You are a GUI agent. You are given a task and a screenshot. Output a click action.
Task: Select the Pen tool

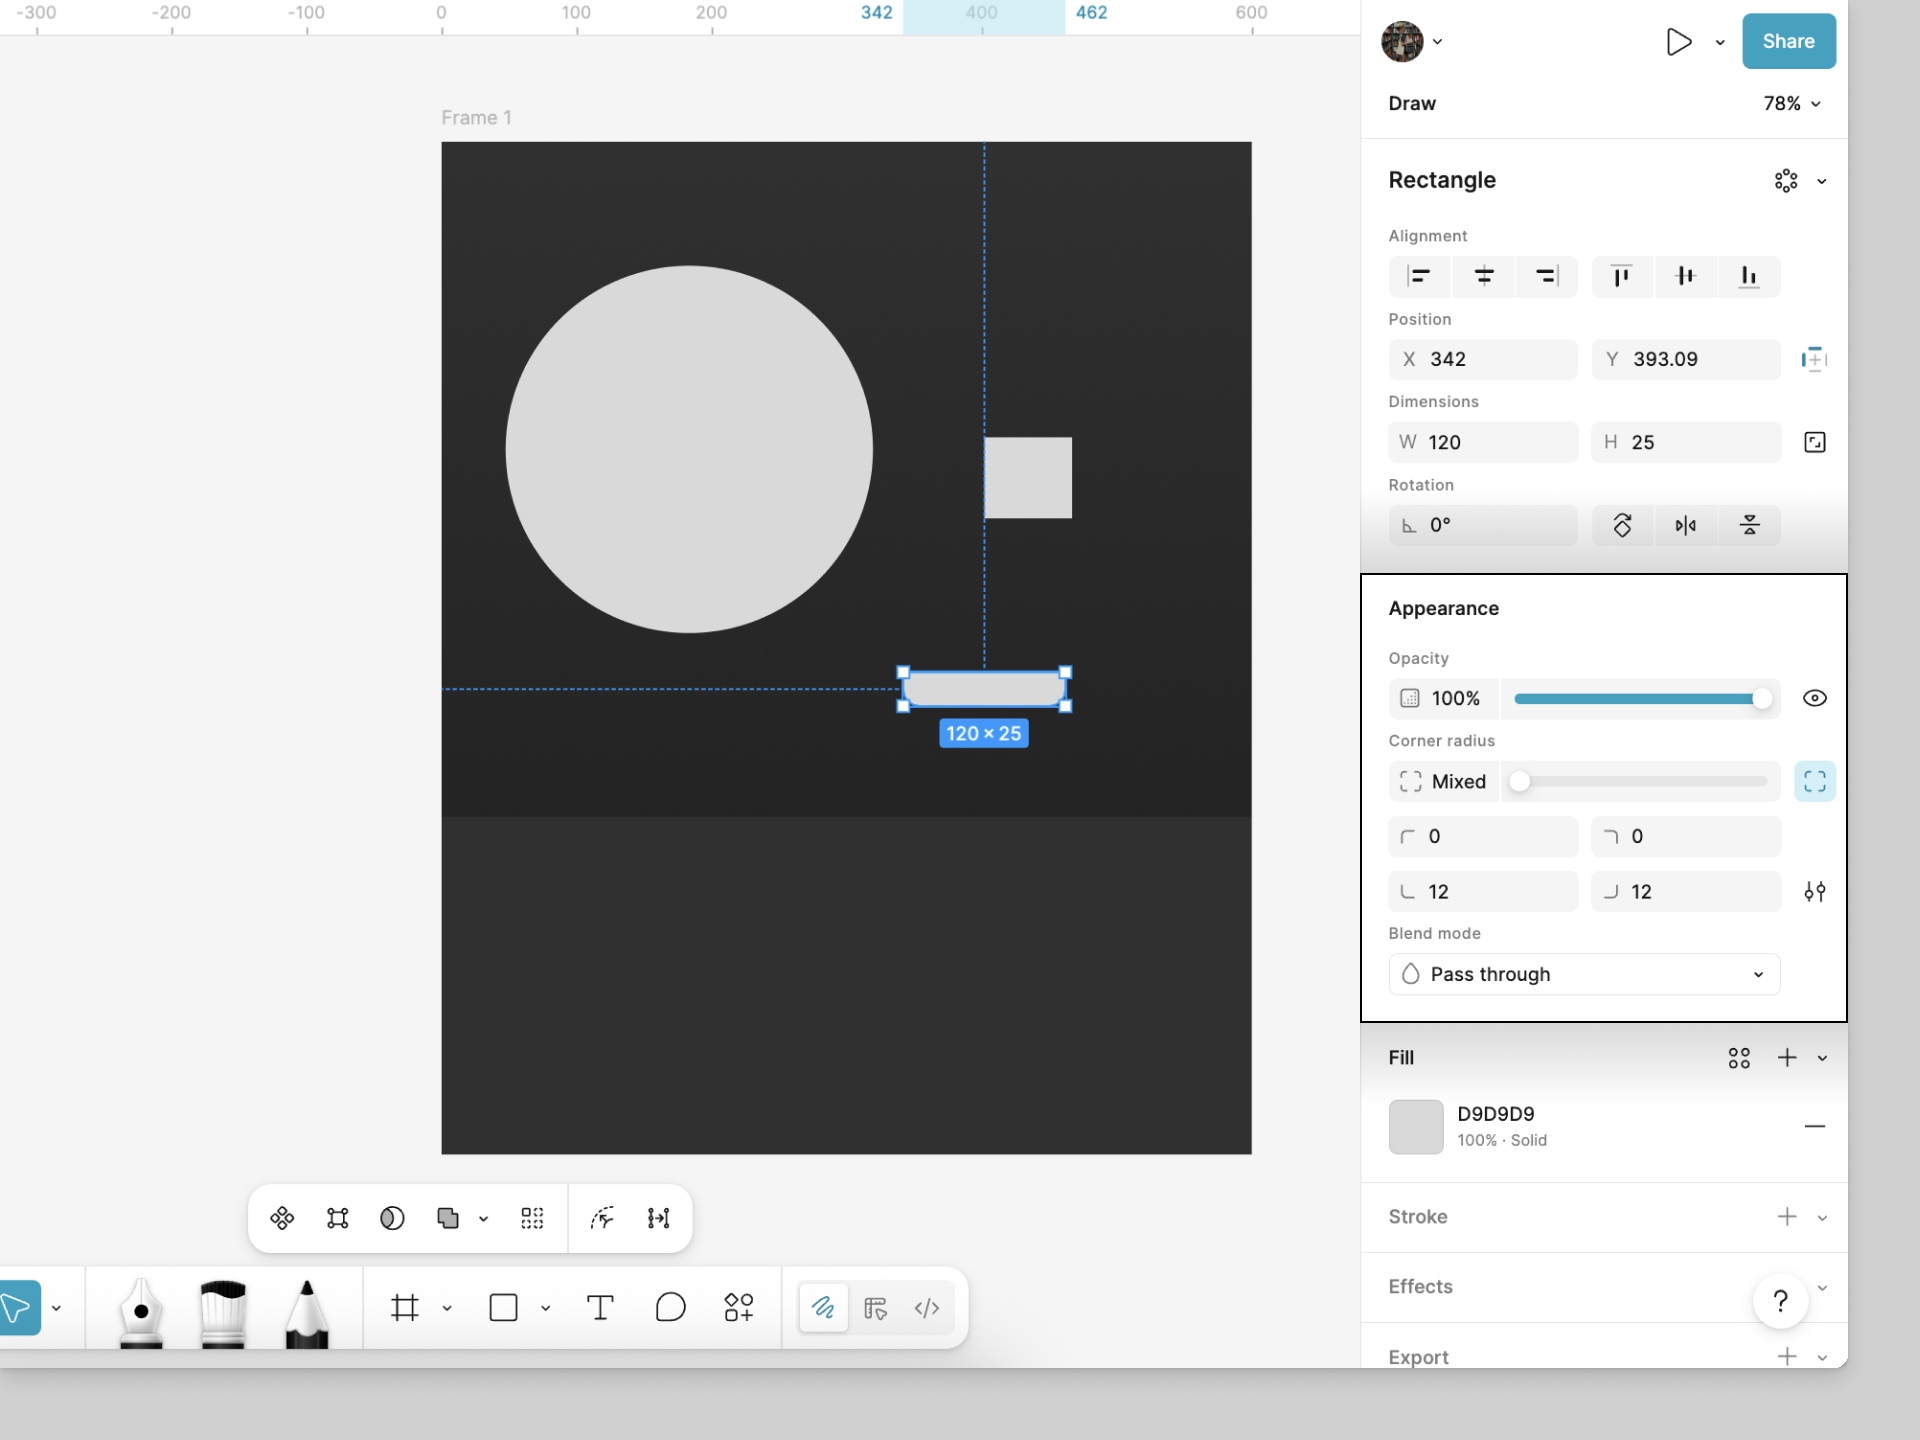[x=141, y=1311]
